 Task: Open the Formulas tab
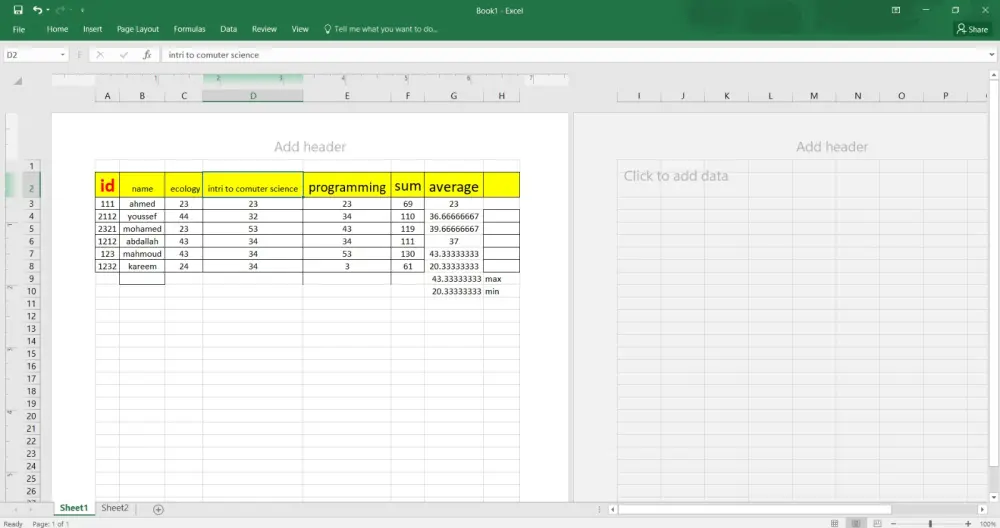(189, 29)
